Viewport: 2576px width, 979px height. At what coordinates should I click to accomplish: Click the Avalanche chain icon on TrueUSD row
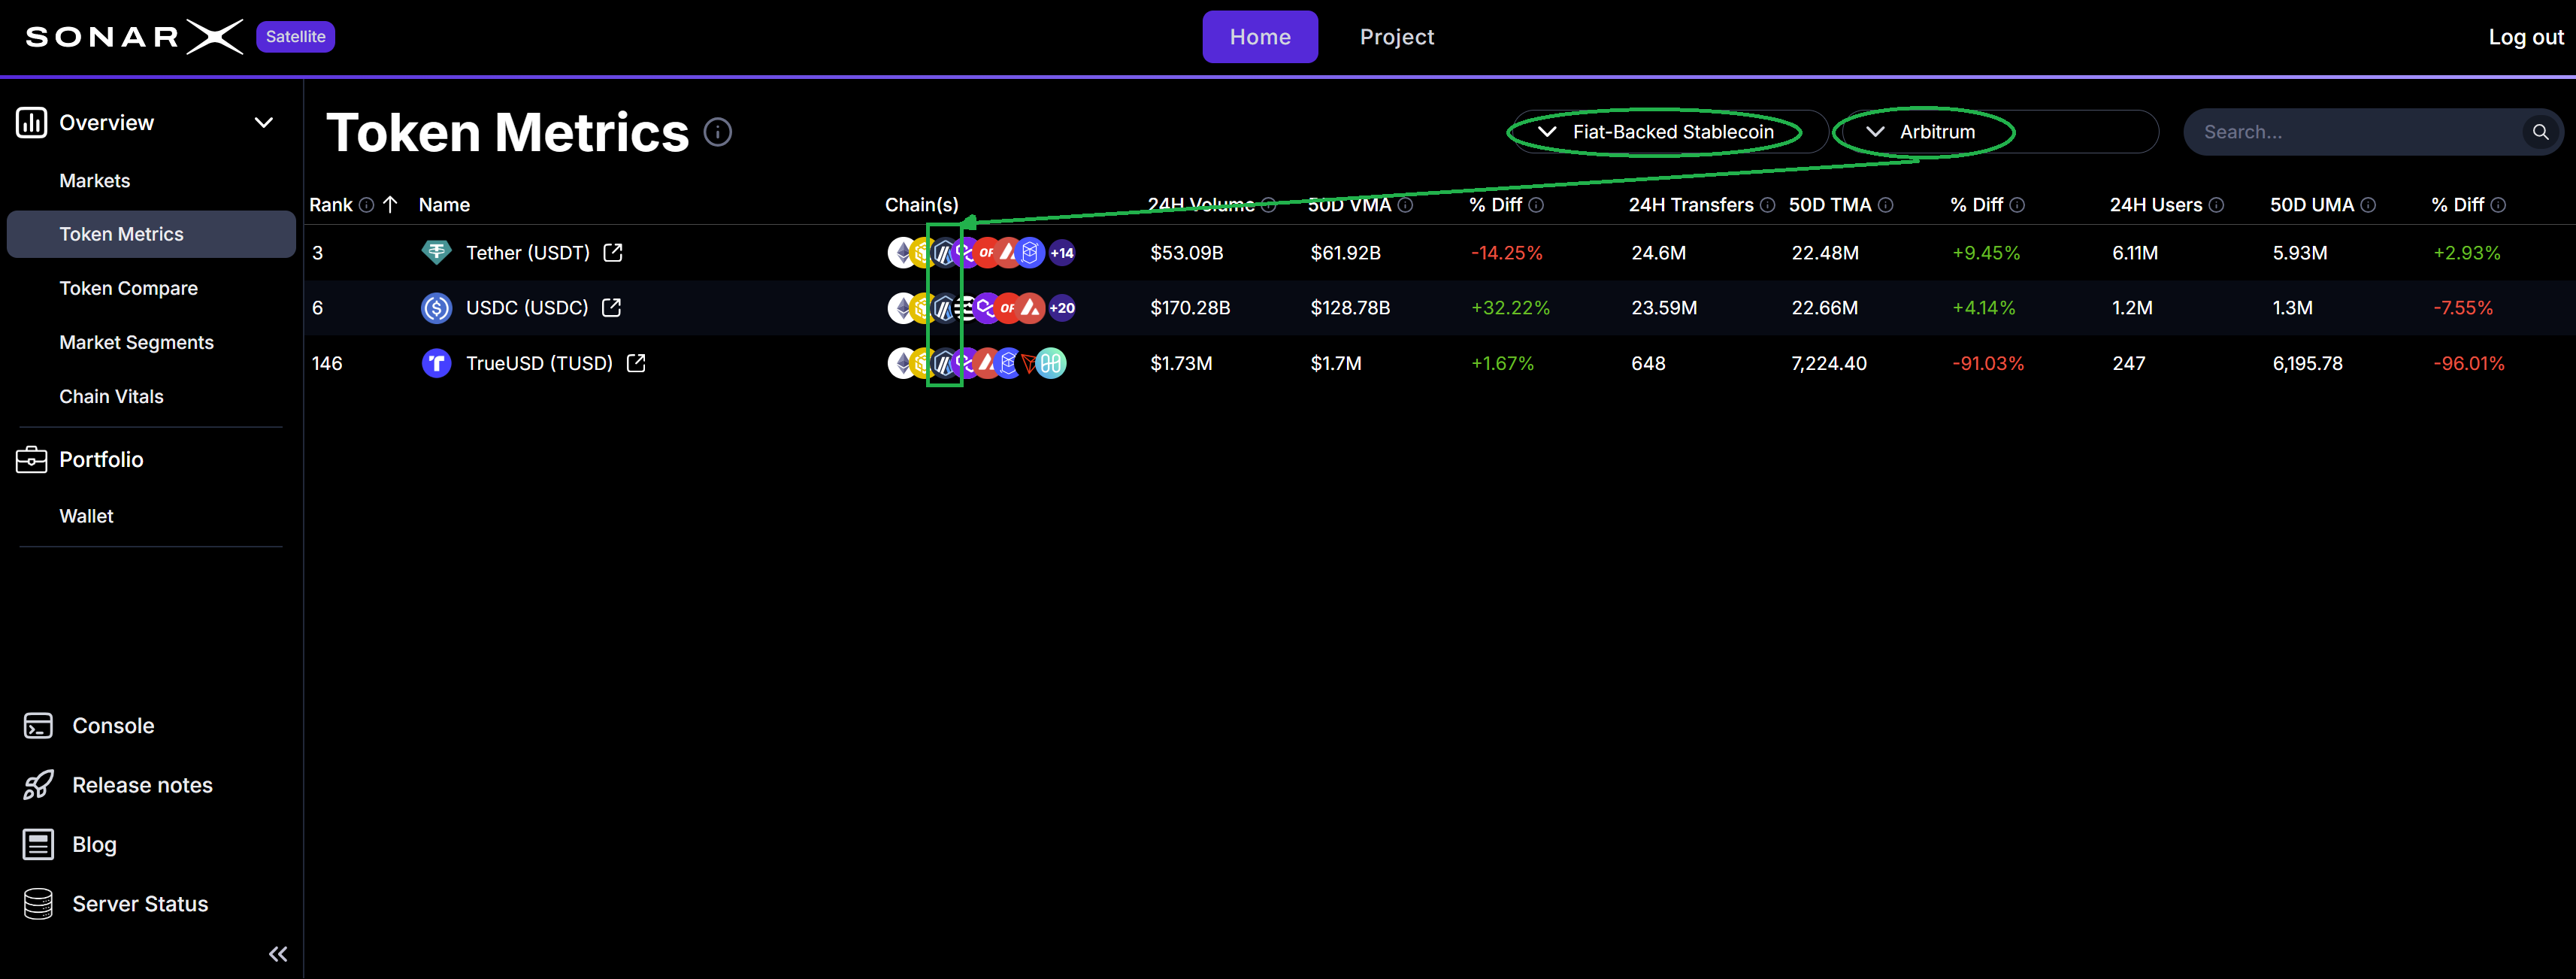pos(986,363)
